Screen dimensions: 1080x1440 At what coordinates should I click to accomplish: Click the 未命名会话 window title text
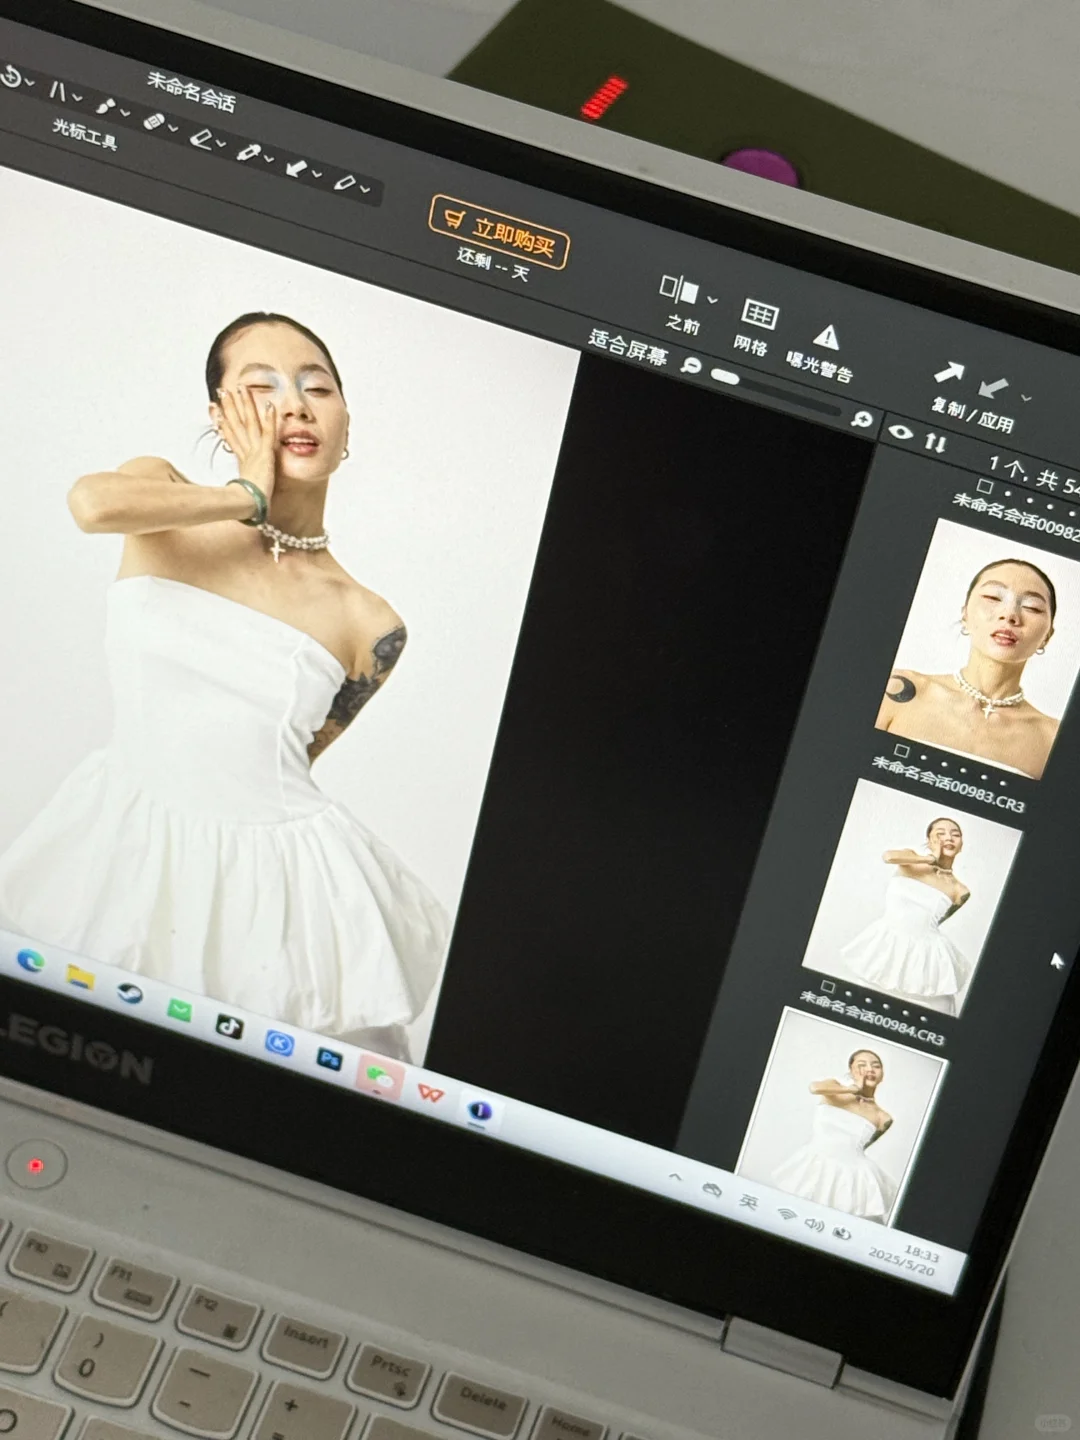tap(191, 91)
